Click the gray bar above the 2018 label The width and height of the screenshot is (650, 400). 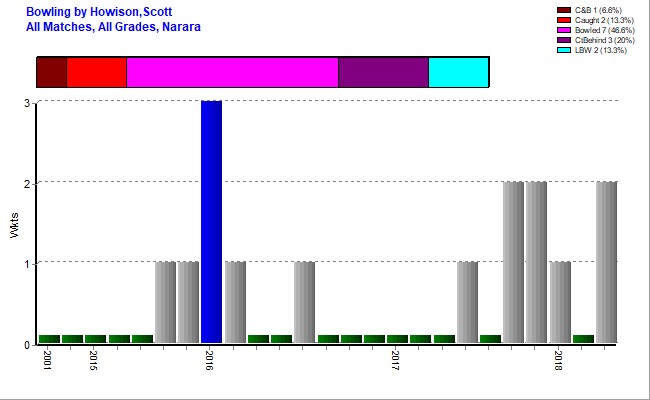(x=560, y=302)
